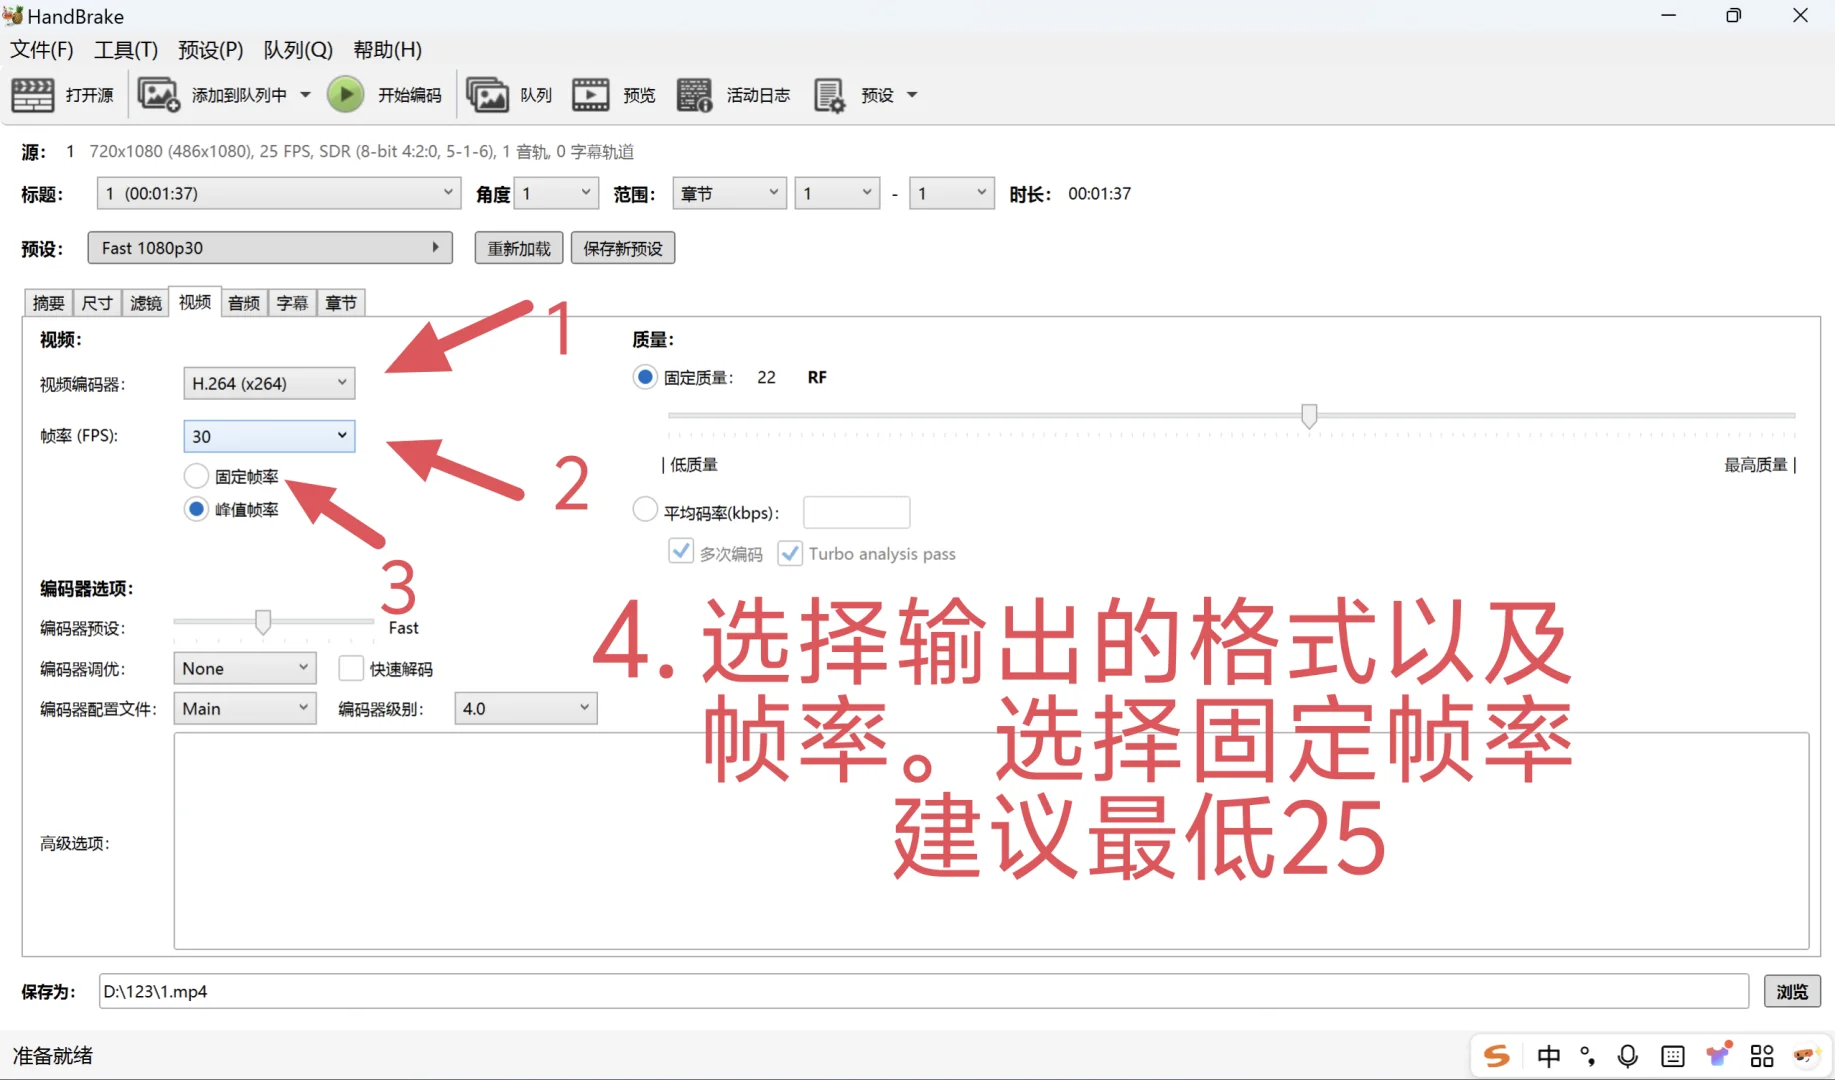Open the 文件(F) menu

pos(42,50)
